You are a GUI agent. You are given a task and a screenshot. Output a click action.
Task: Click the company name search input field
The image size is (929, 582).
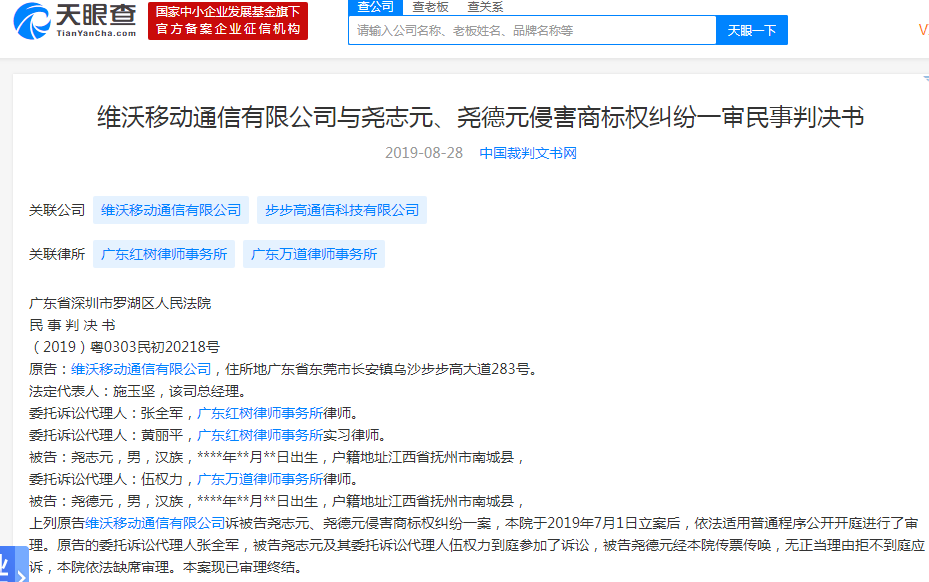[x=532, y=30]
